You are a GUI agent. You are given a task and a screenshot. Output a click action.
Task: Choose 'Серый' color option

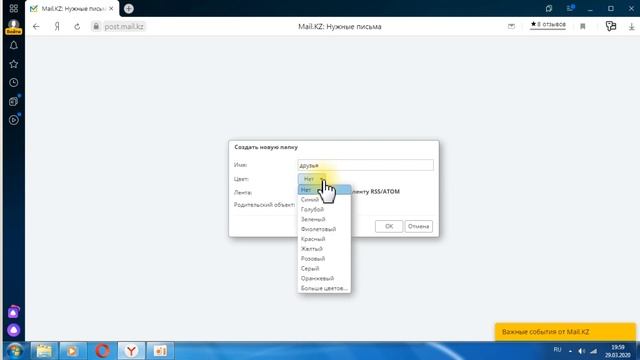[324, 268]
